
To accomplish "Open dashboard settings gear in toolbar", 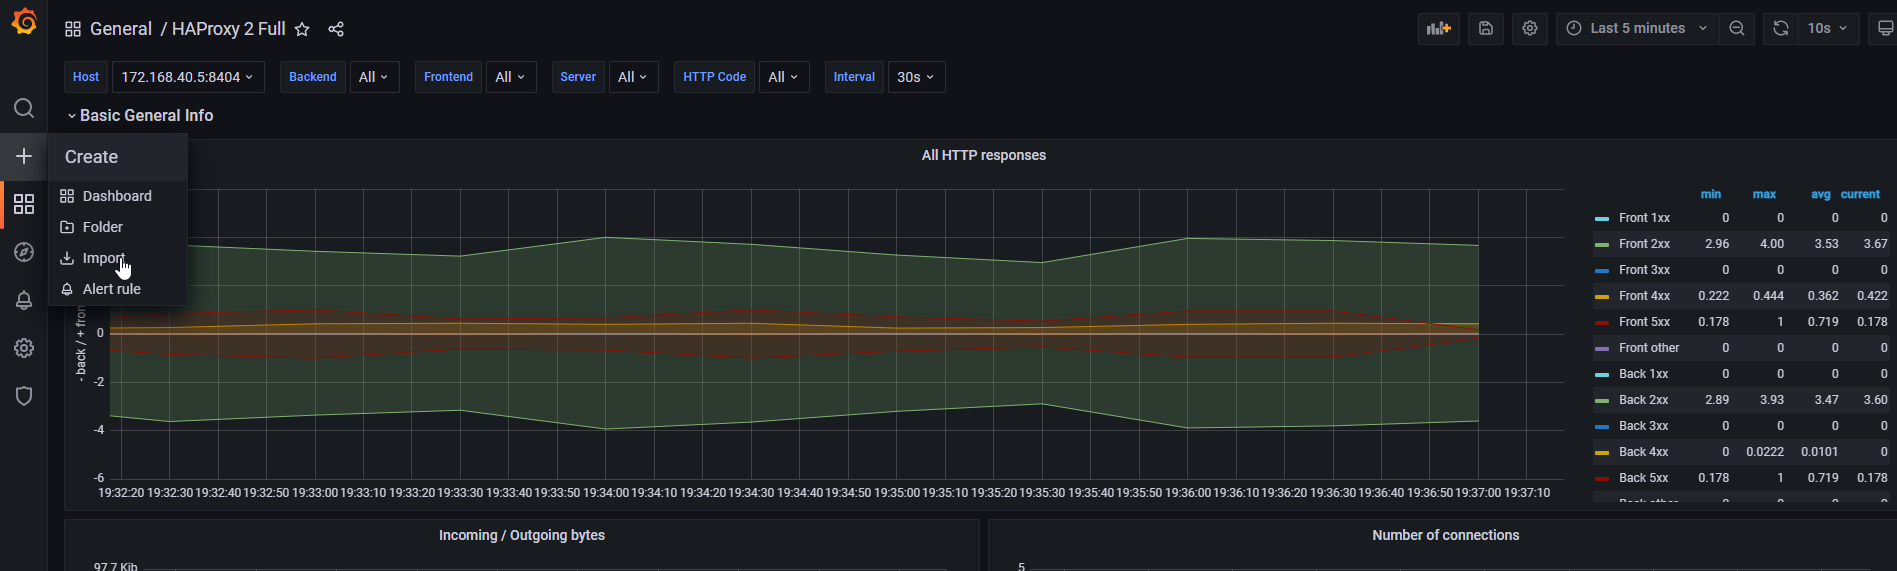I will click(x=1530, y=28).
